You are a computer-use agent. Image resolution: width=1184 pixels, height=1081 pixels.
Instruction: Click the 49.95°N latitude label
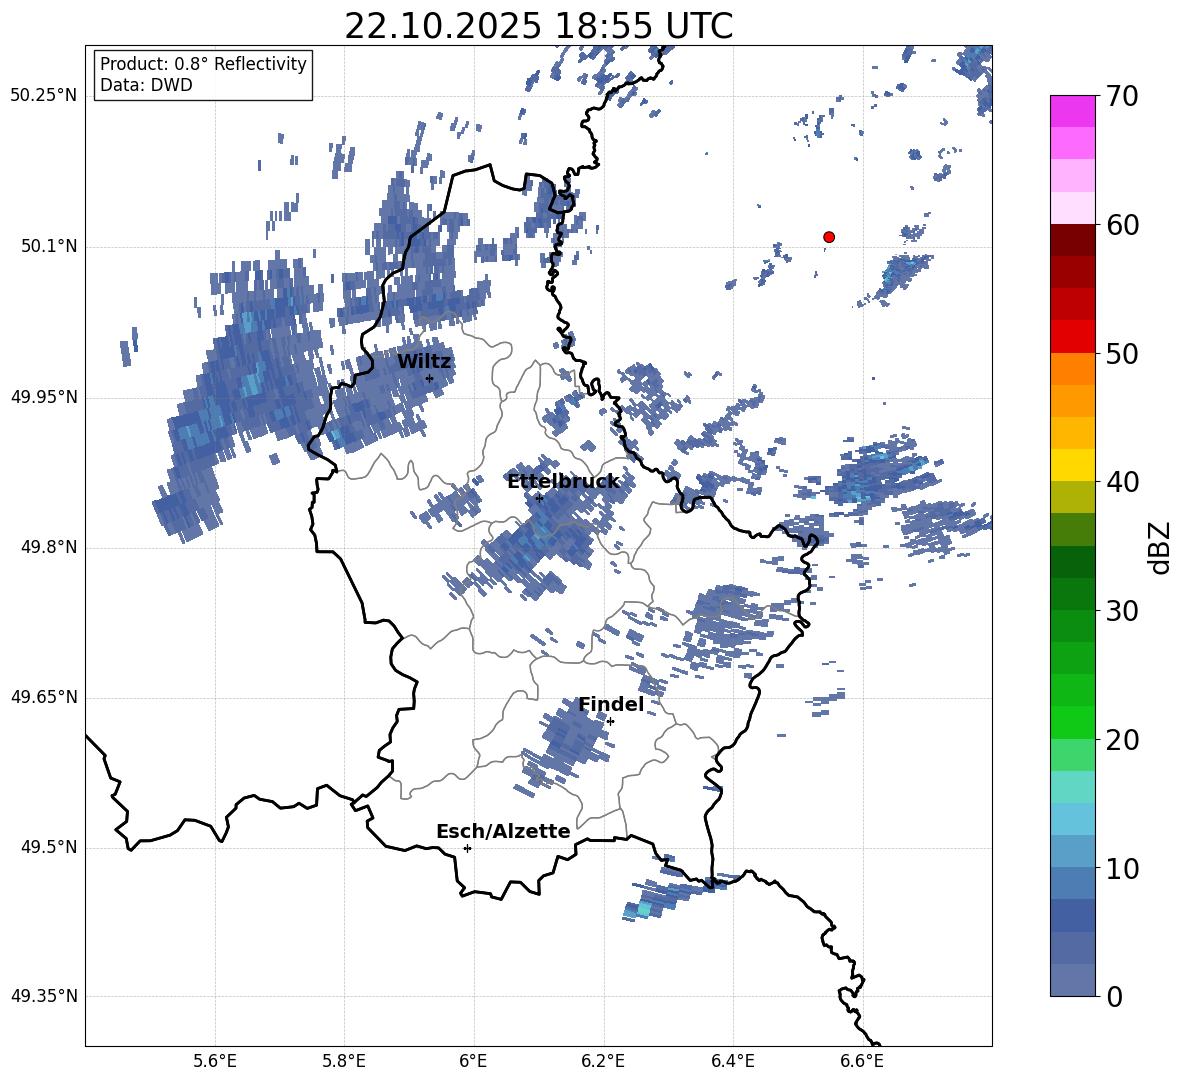[44, 397]
